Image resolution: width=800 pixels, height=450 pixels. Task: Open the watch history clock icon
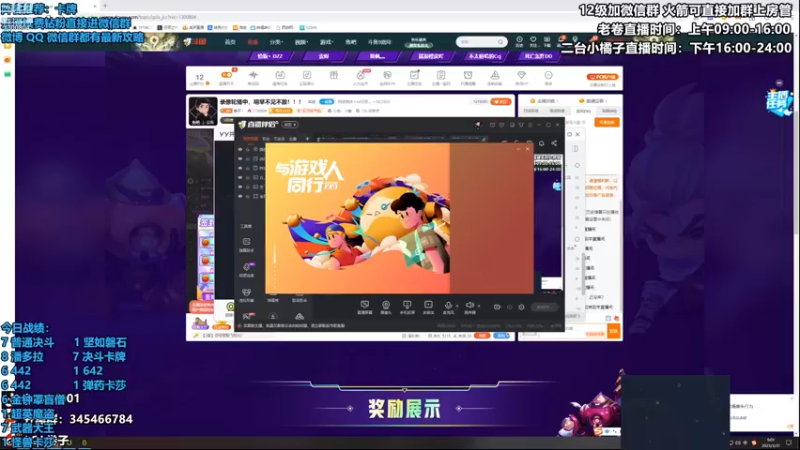coord(519,40)
